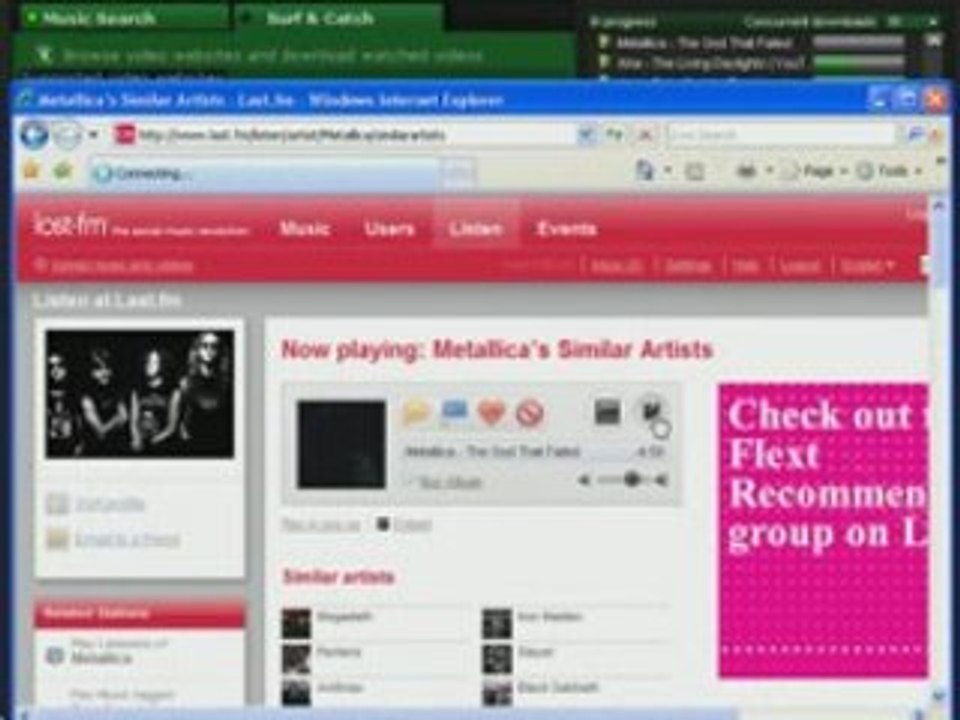Click the Buy album link in the player
The height and width of the screenshot is (720, 960).
coord(451,482)
